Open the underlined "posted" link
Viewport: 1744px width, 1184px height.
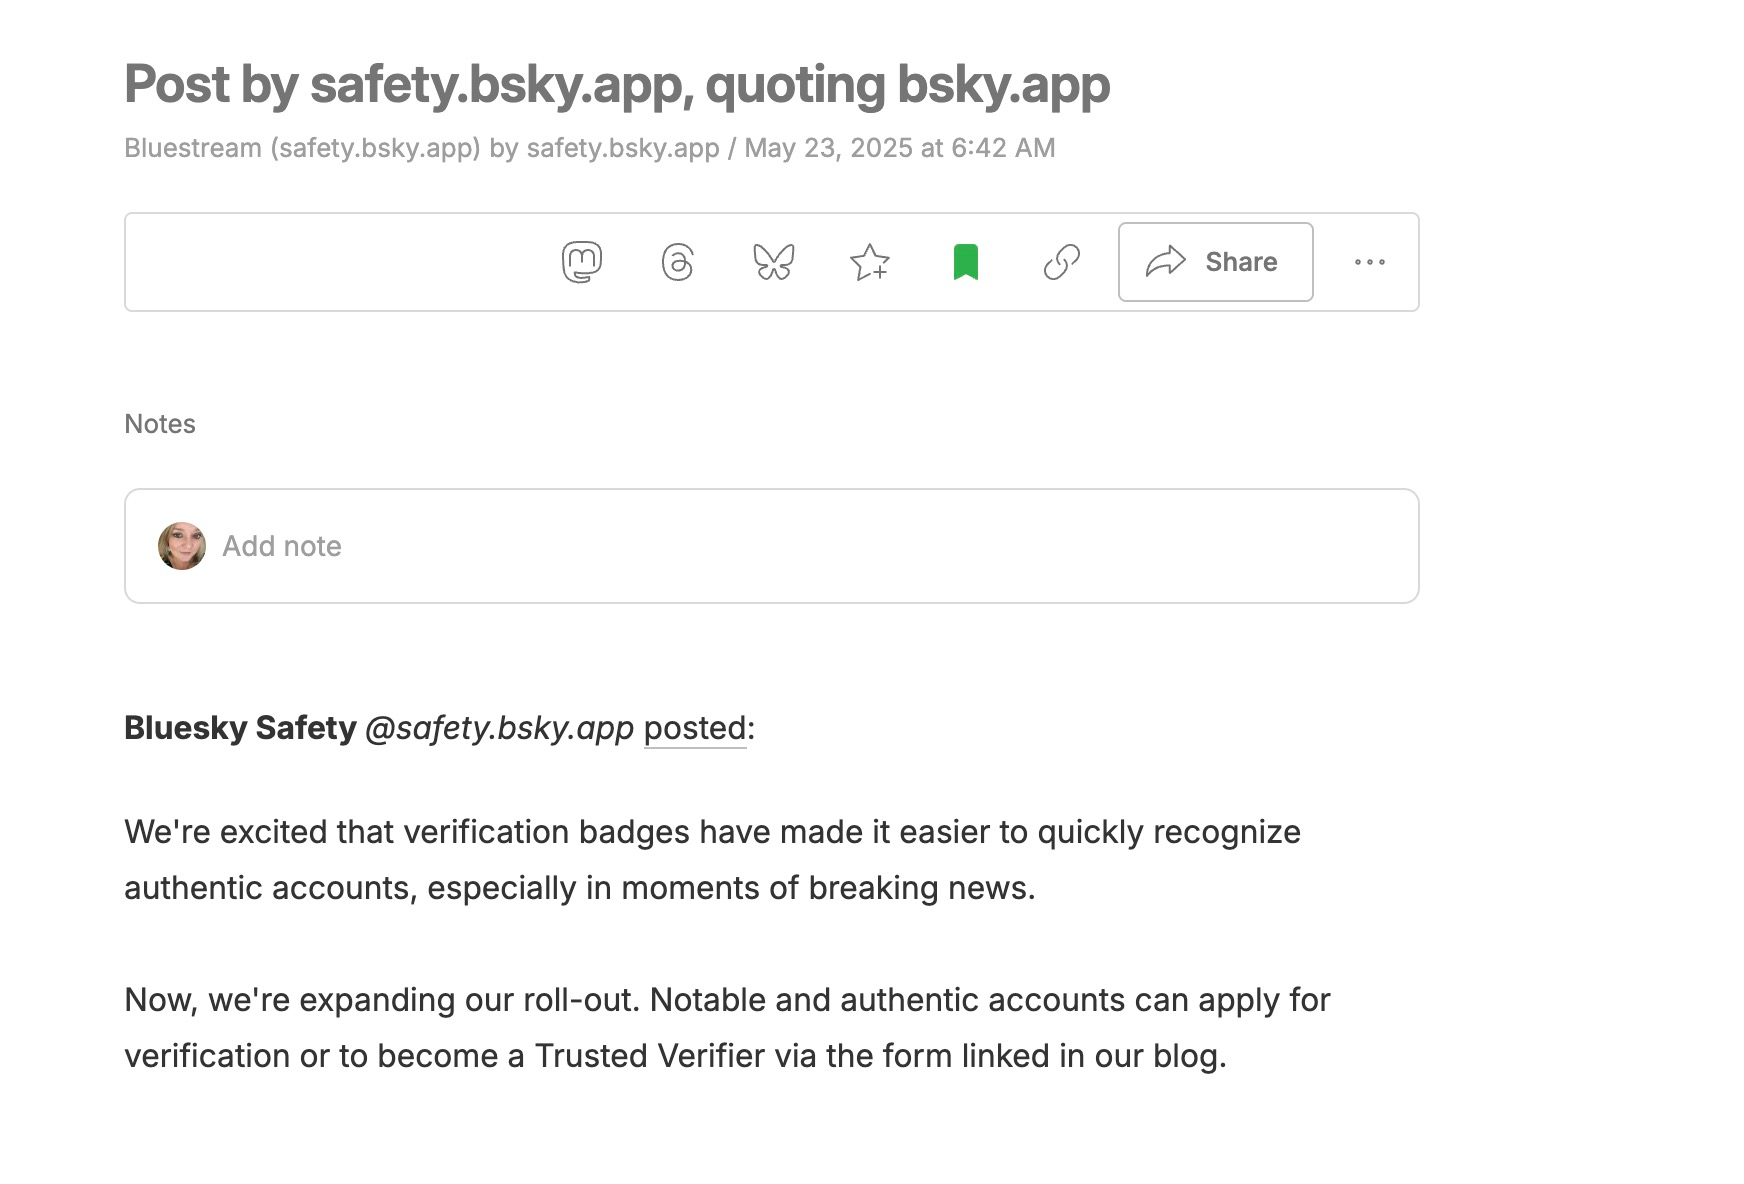pyautogui.click(x=695, y=728)
